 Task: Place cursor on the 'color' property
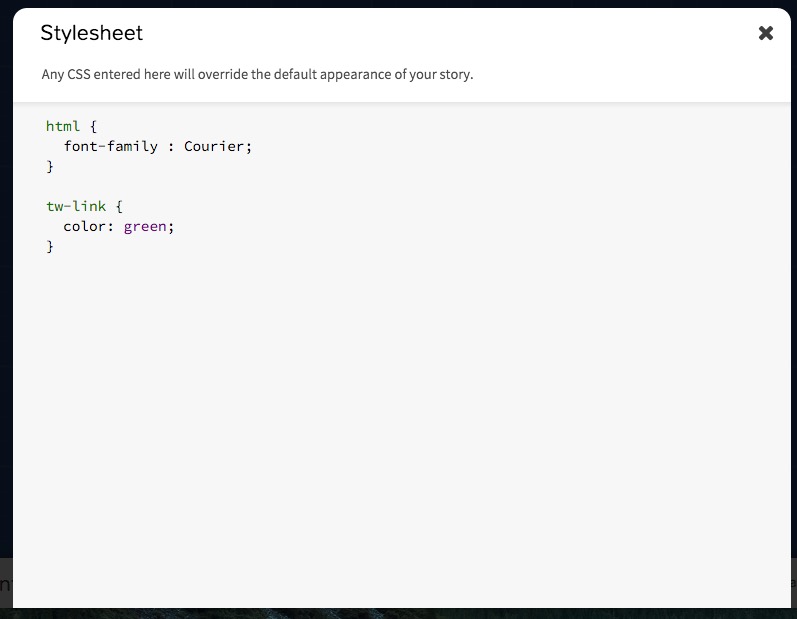(86, 226)
